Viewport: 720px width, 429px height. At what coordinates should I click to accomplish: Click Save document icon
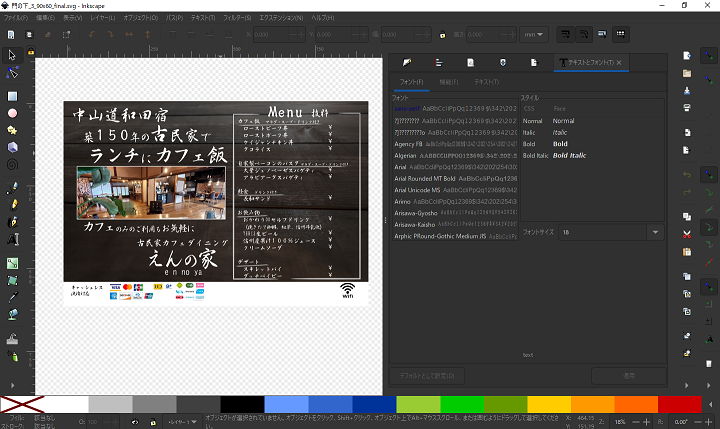point(687,90)
